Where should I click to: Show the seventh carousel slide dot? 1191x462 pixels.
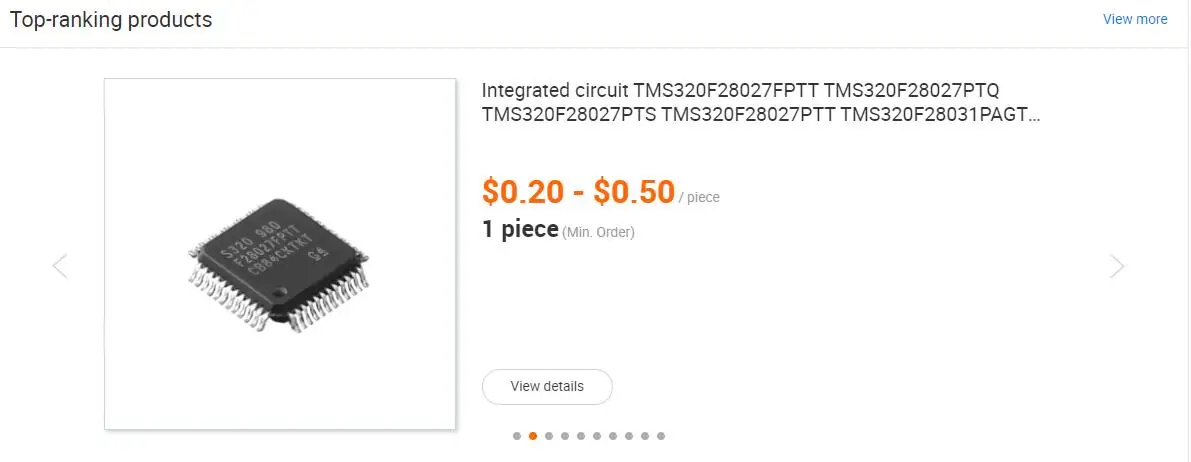[613, 436]
